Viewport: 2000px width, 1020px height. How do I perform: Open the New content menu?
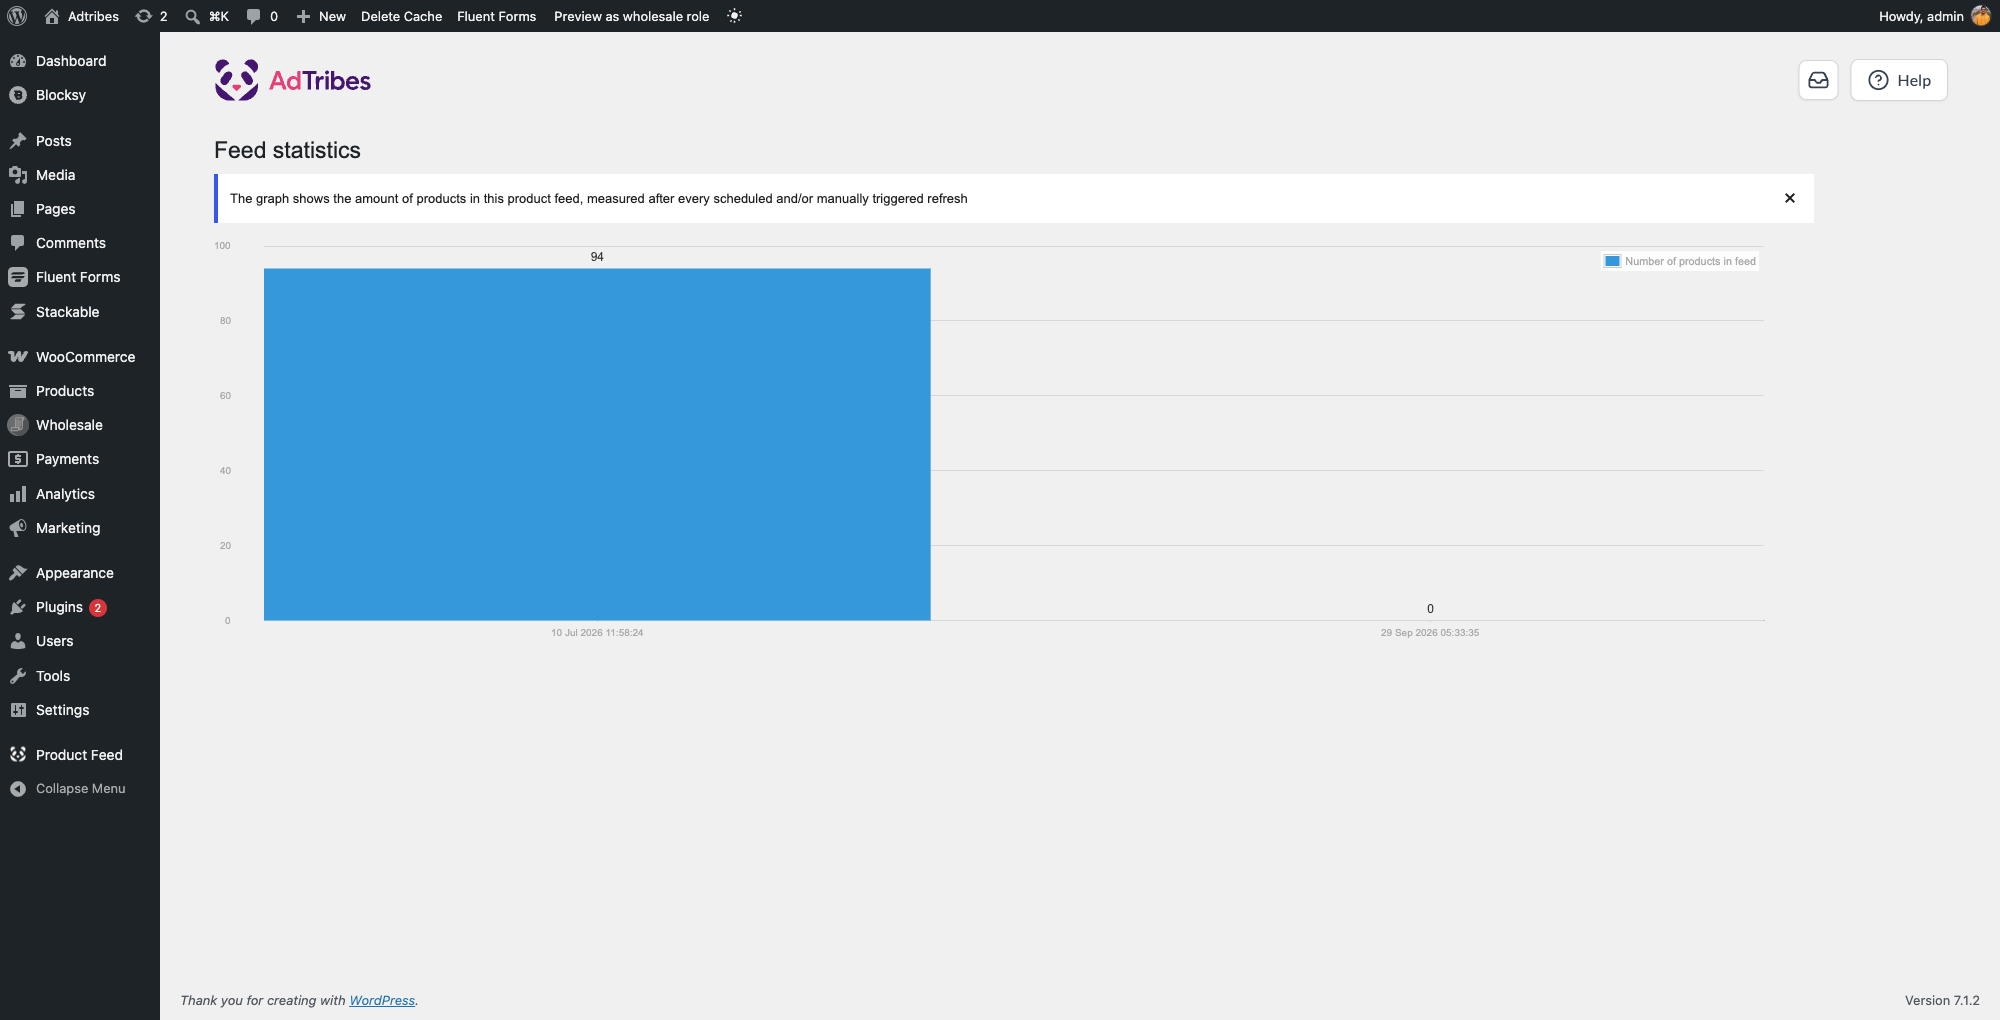click(x=321, y=16)
